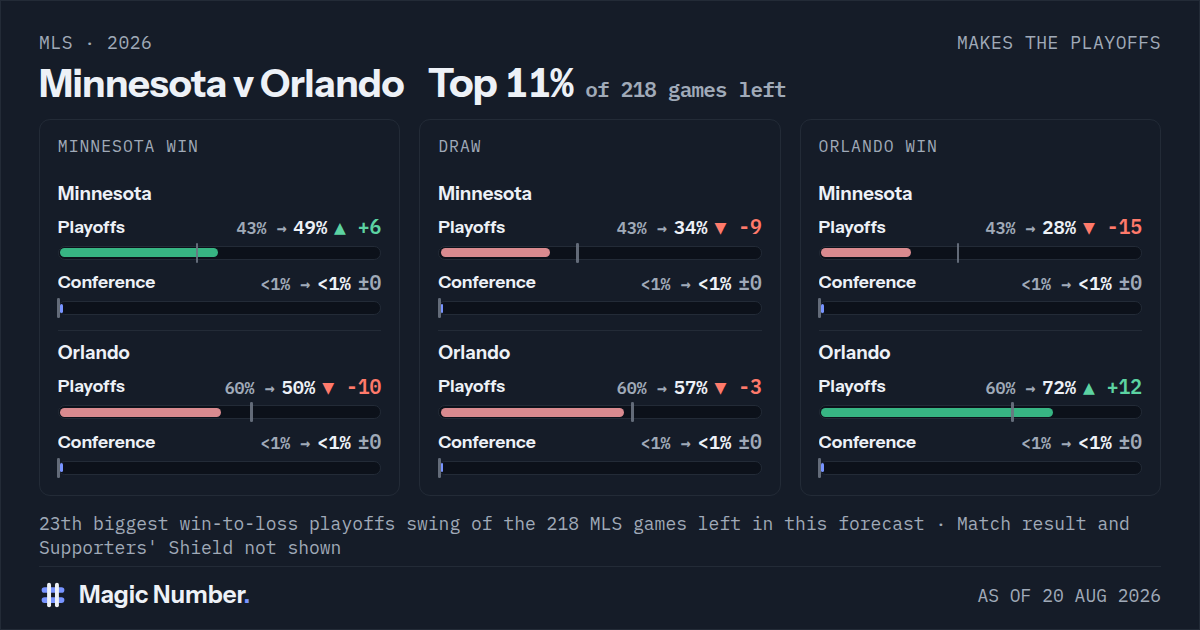Click the MLS · 2026 label
The height and width of the screenshot is (630, 1200).
point(96,43)
